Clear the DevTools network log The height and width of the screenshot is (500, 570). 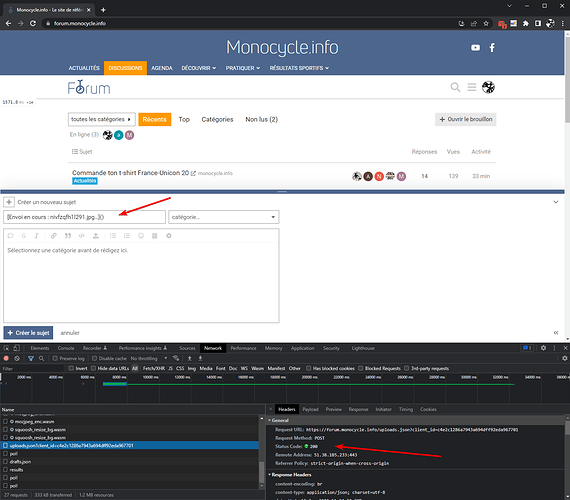[x=17, y=359]
